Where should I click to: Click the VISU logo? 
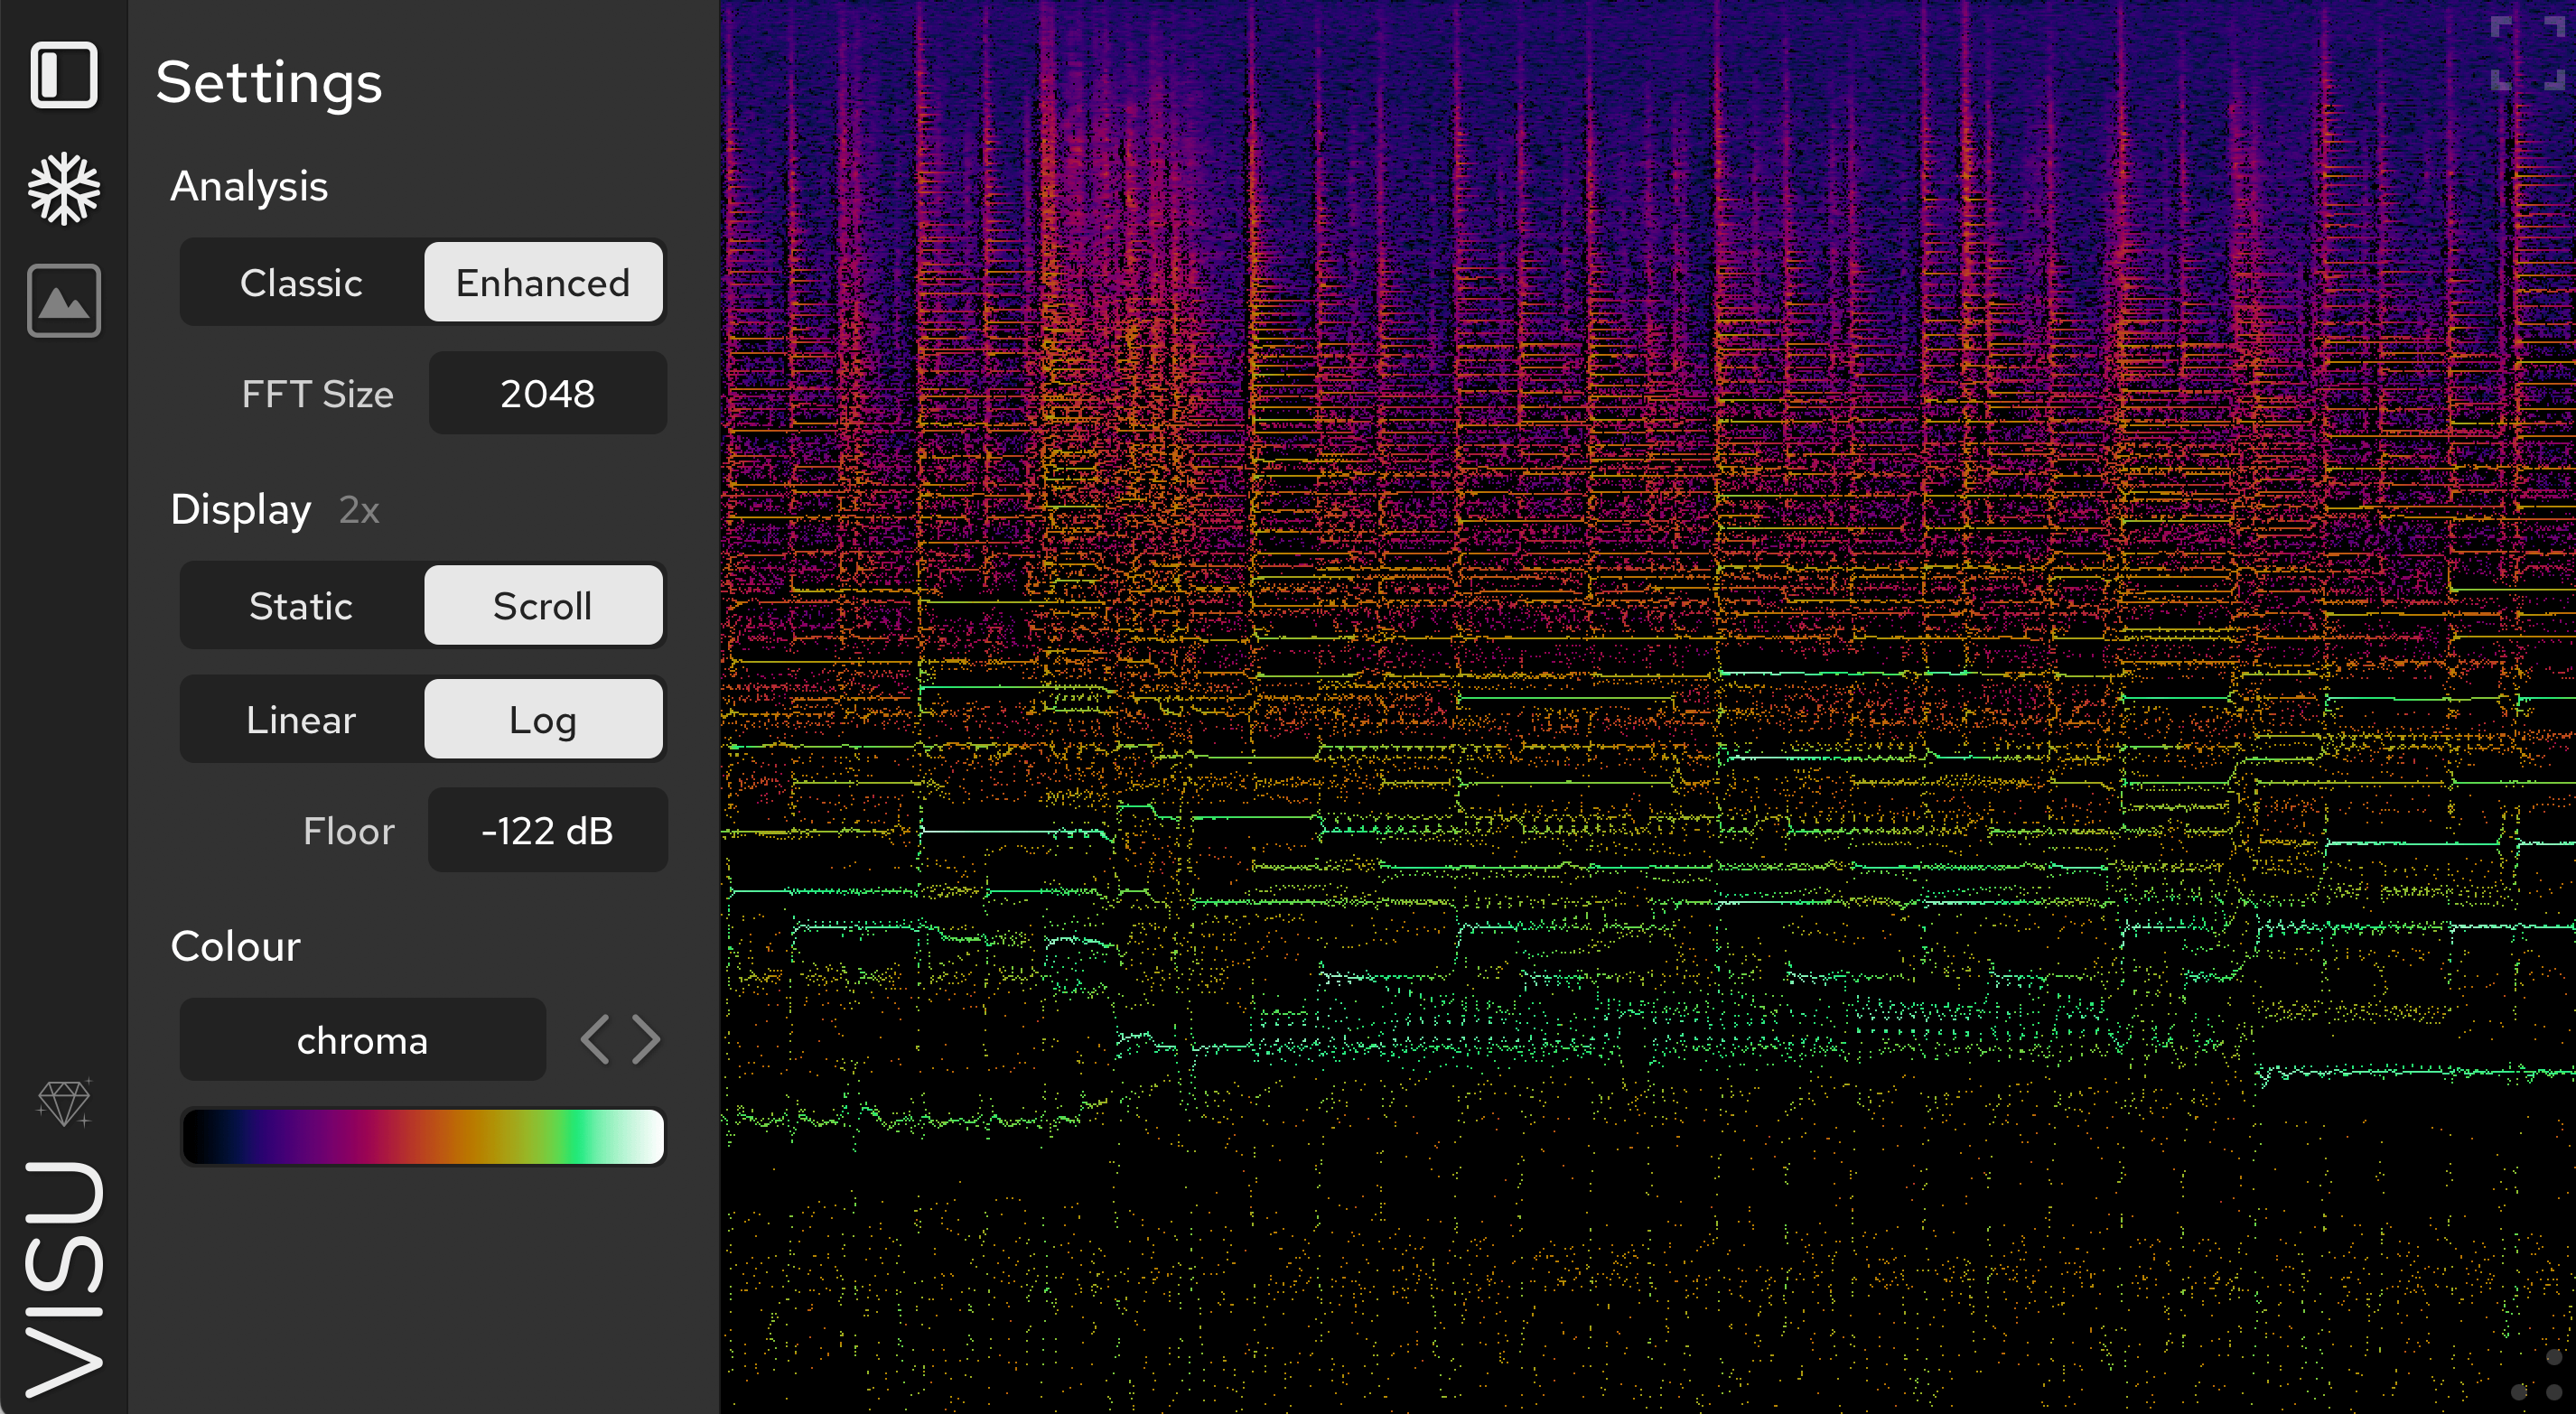click(x=64, y=1279)
